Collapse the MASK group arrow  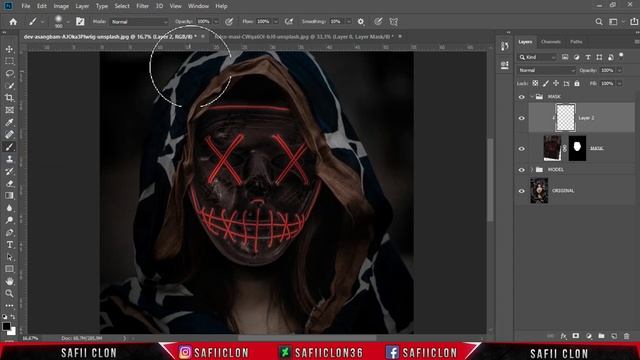[x=532, y=97]
